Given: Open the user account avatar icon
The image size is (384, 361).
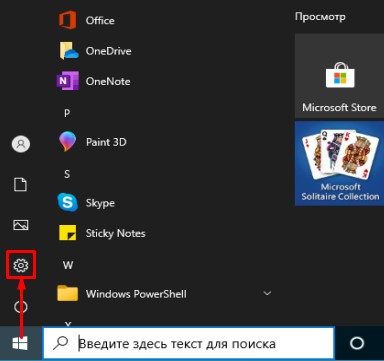Looking at the screenshot, I should pos(21,144).
